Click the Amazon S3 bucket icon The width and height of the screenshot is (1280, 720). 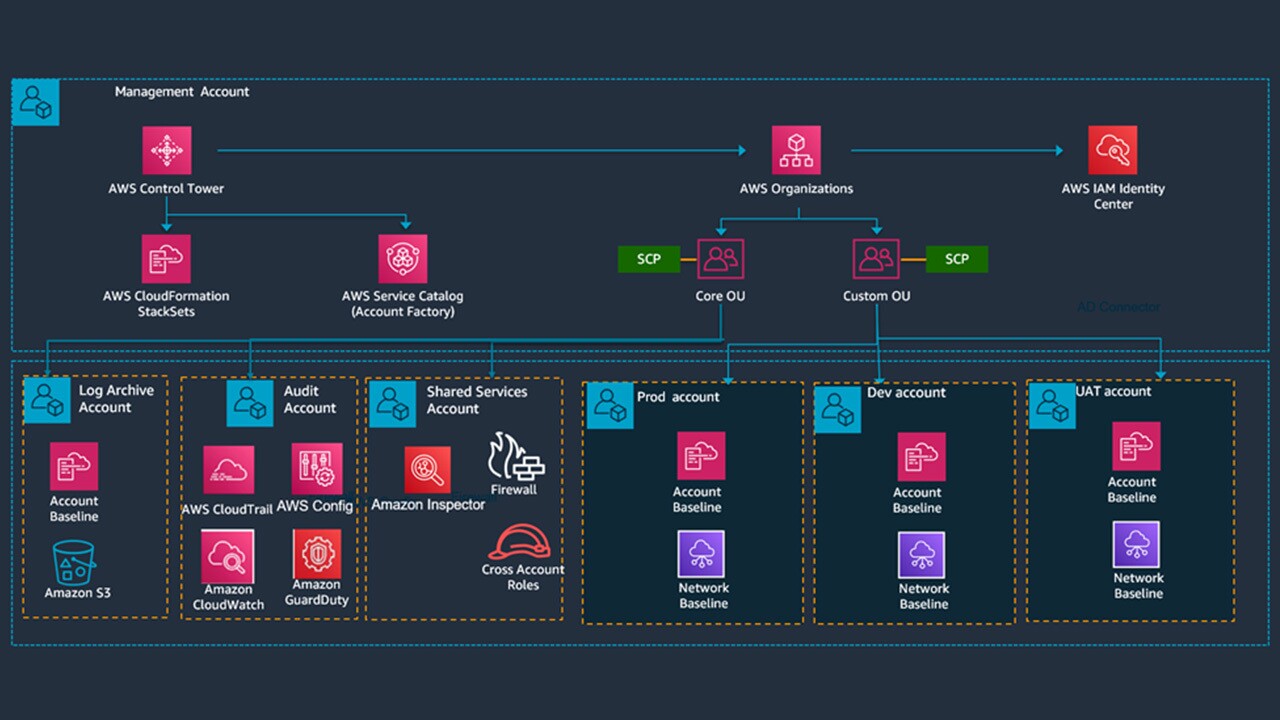pos(75,561)
